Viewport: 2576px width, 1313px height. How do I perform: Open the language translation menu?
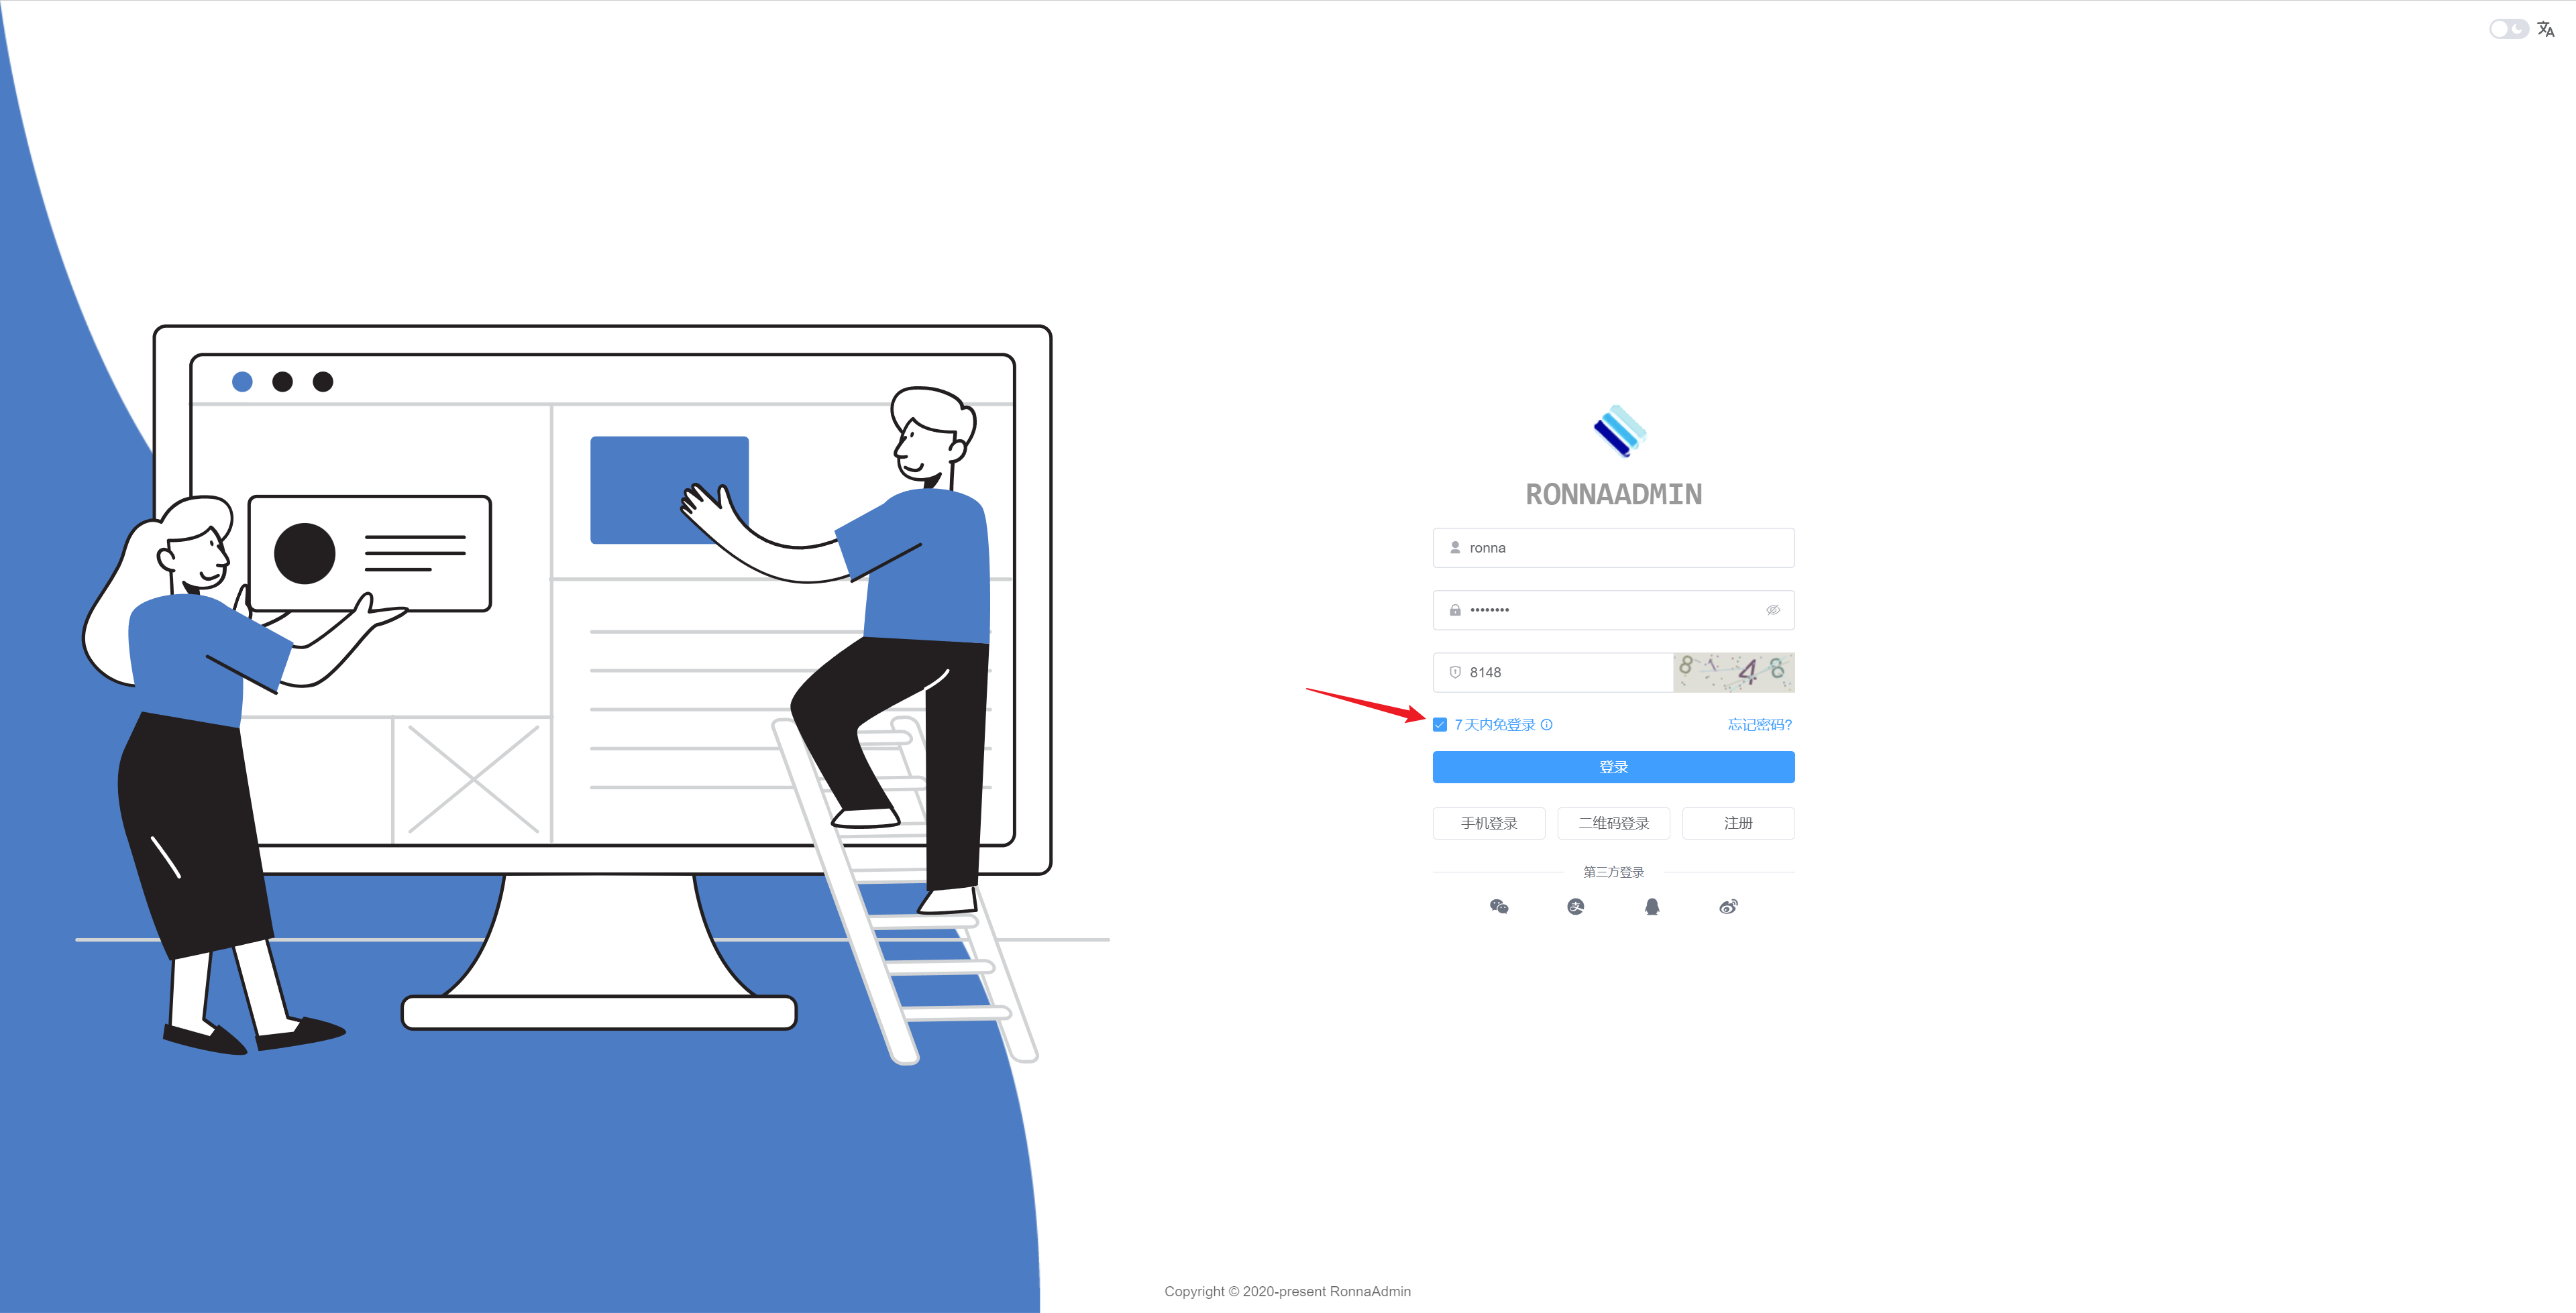(2546, 29)
